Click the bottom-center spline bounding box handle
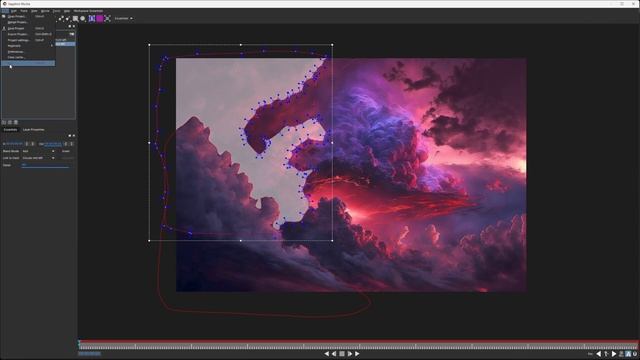This screenshot has height=360, width=640. pos(241,241)
